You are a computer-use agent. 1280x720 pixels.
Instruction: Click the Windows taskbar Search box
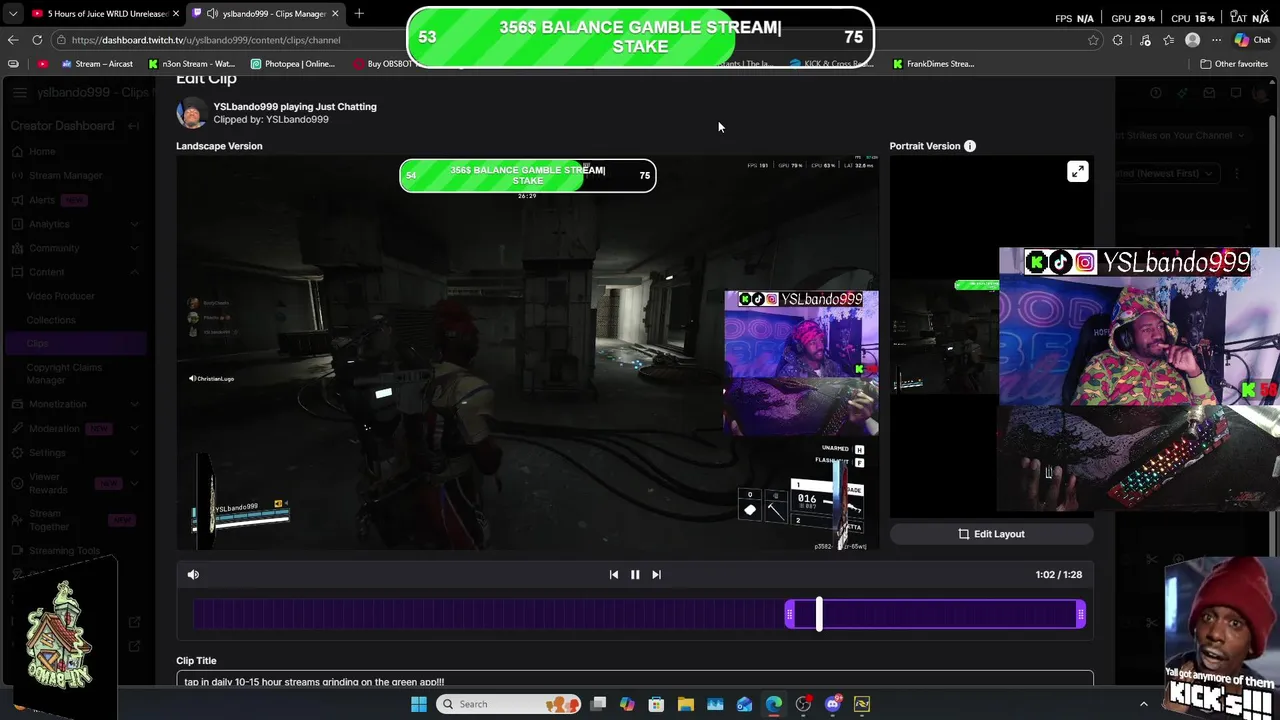[x=506, y=704]
